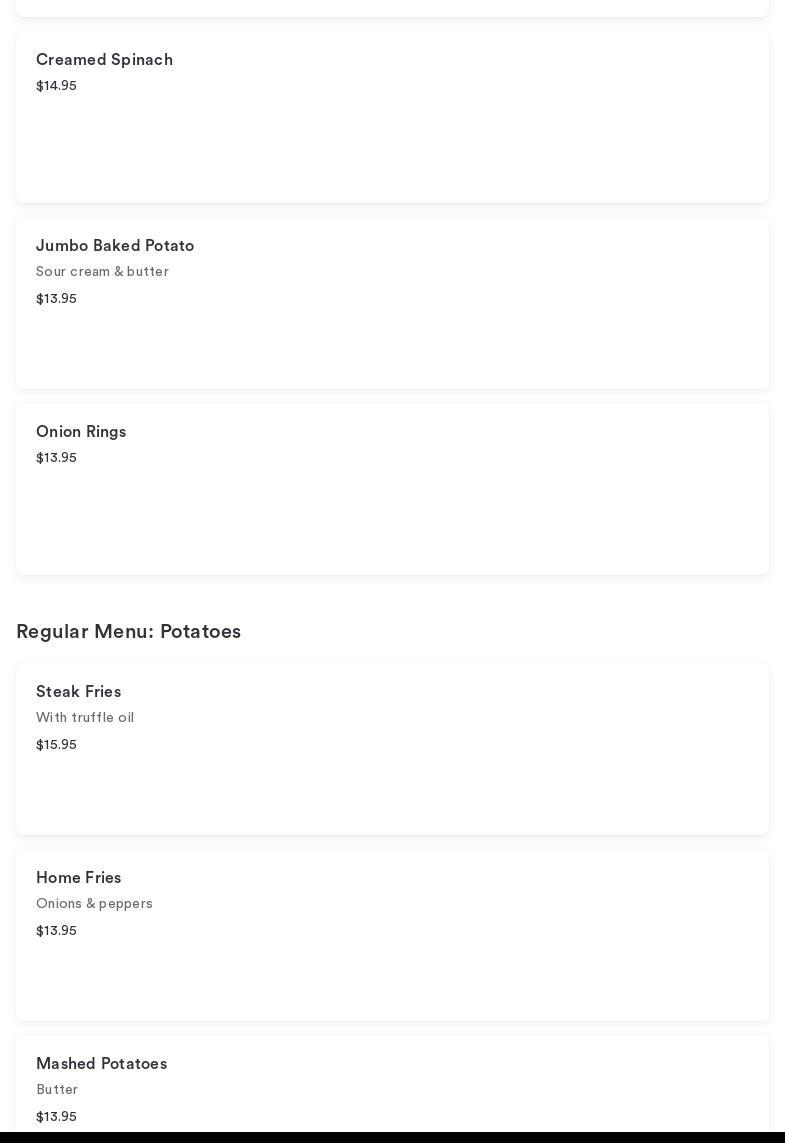The image size is (785, 1143).
Task: Click the 'Regular Menu: Potatoes' section heading
Action: coord(128,632)
